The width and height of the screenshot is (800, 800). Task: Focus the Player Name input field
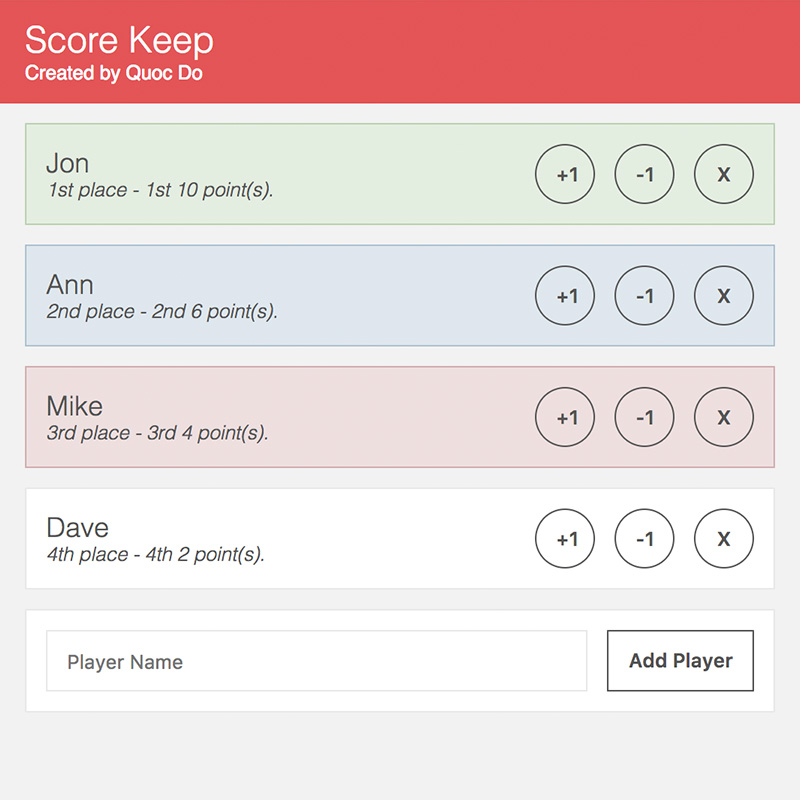(316, 661)
